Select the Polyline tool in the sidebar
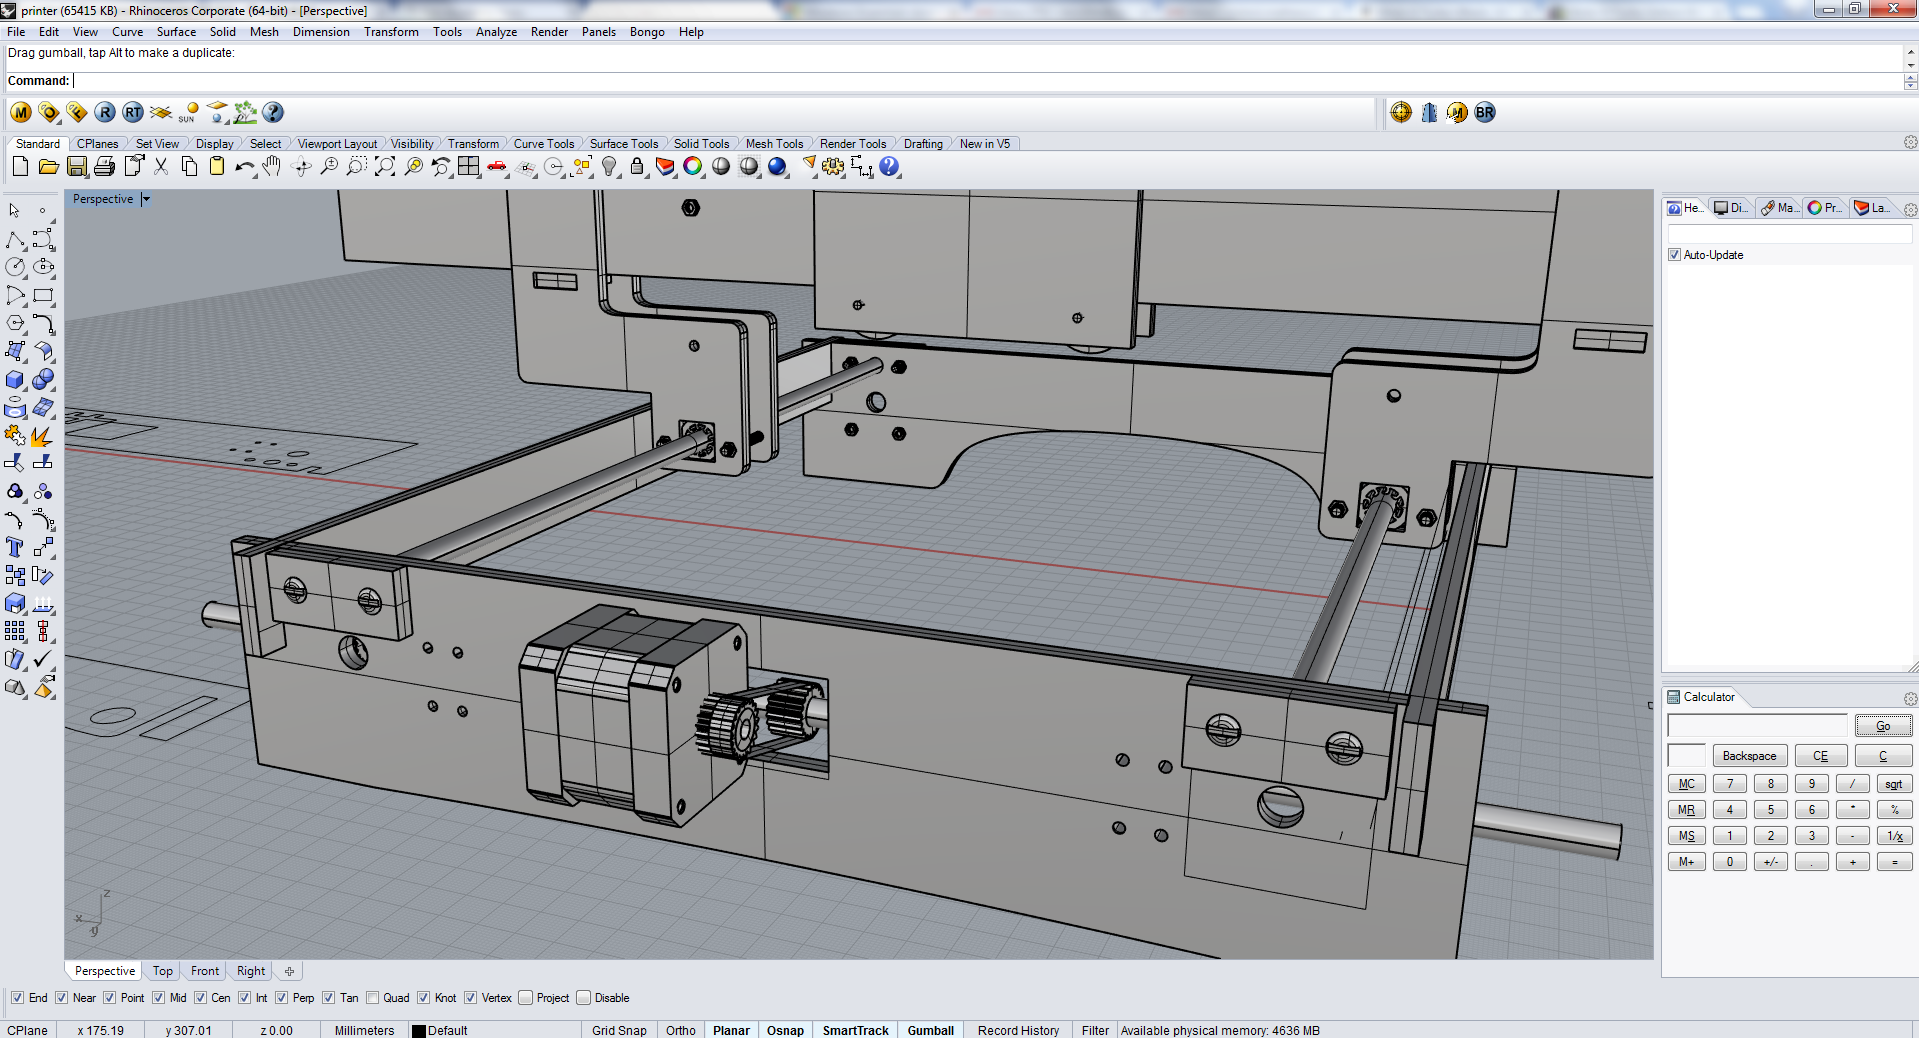Viewport: 1919px width, 1038px height. (x=15, y=239)
